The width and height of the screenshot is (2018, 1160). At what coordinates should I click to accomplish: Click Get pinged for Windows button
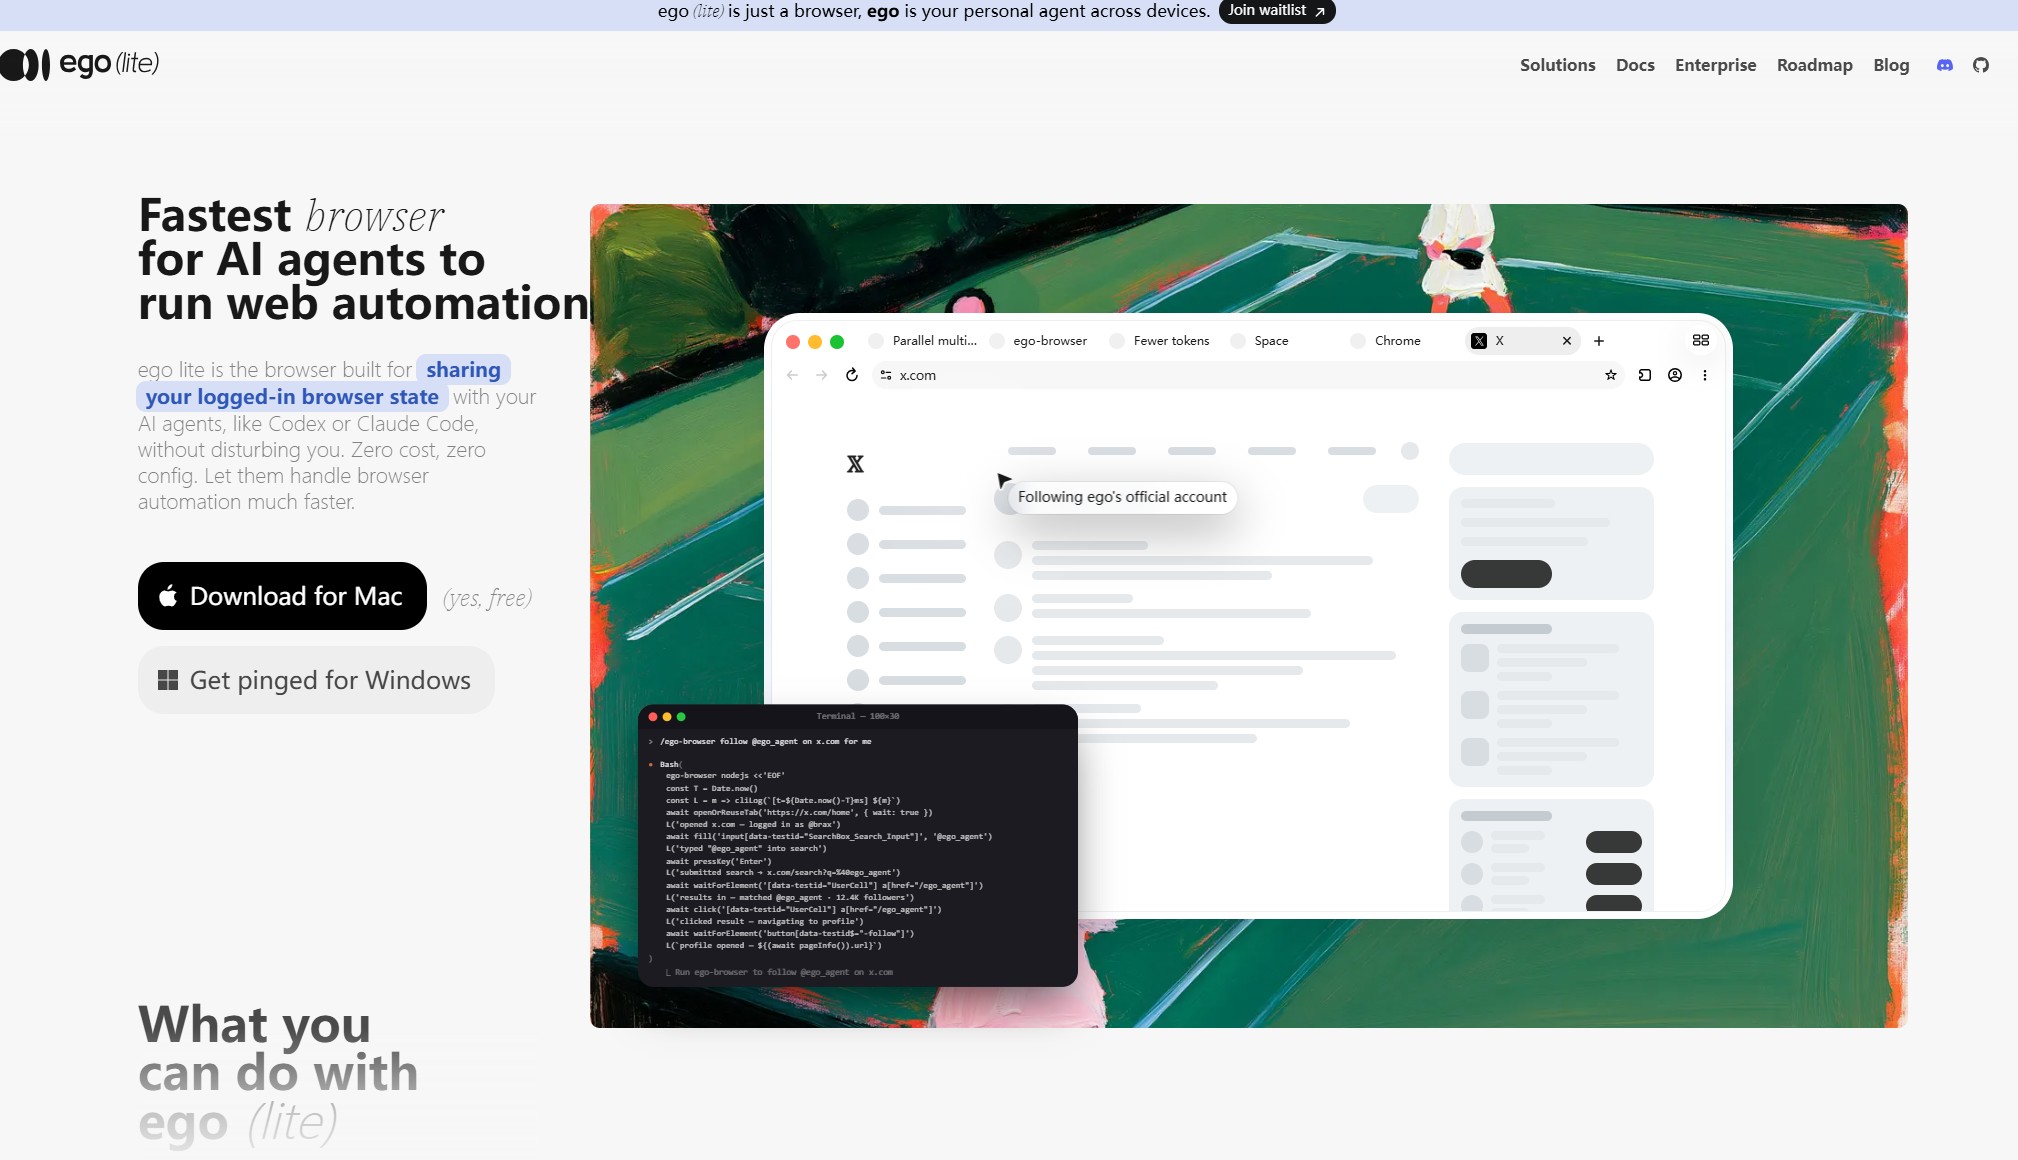tap(316, 680)
